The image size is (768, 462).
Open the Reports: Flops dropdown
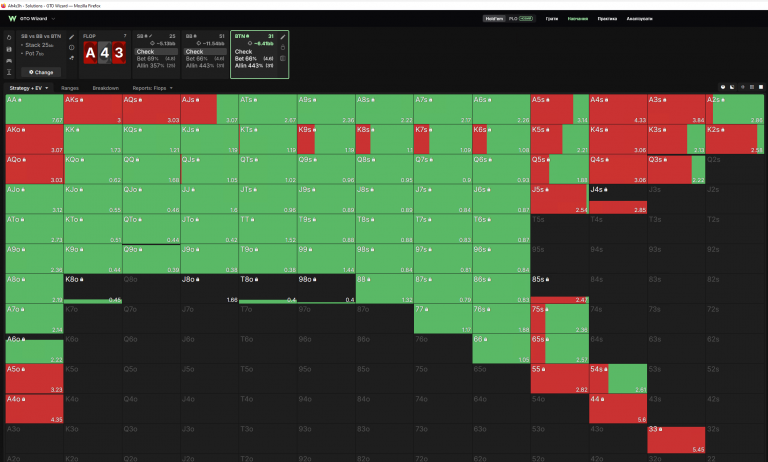tap(152, 88)
